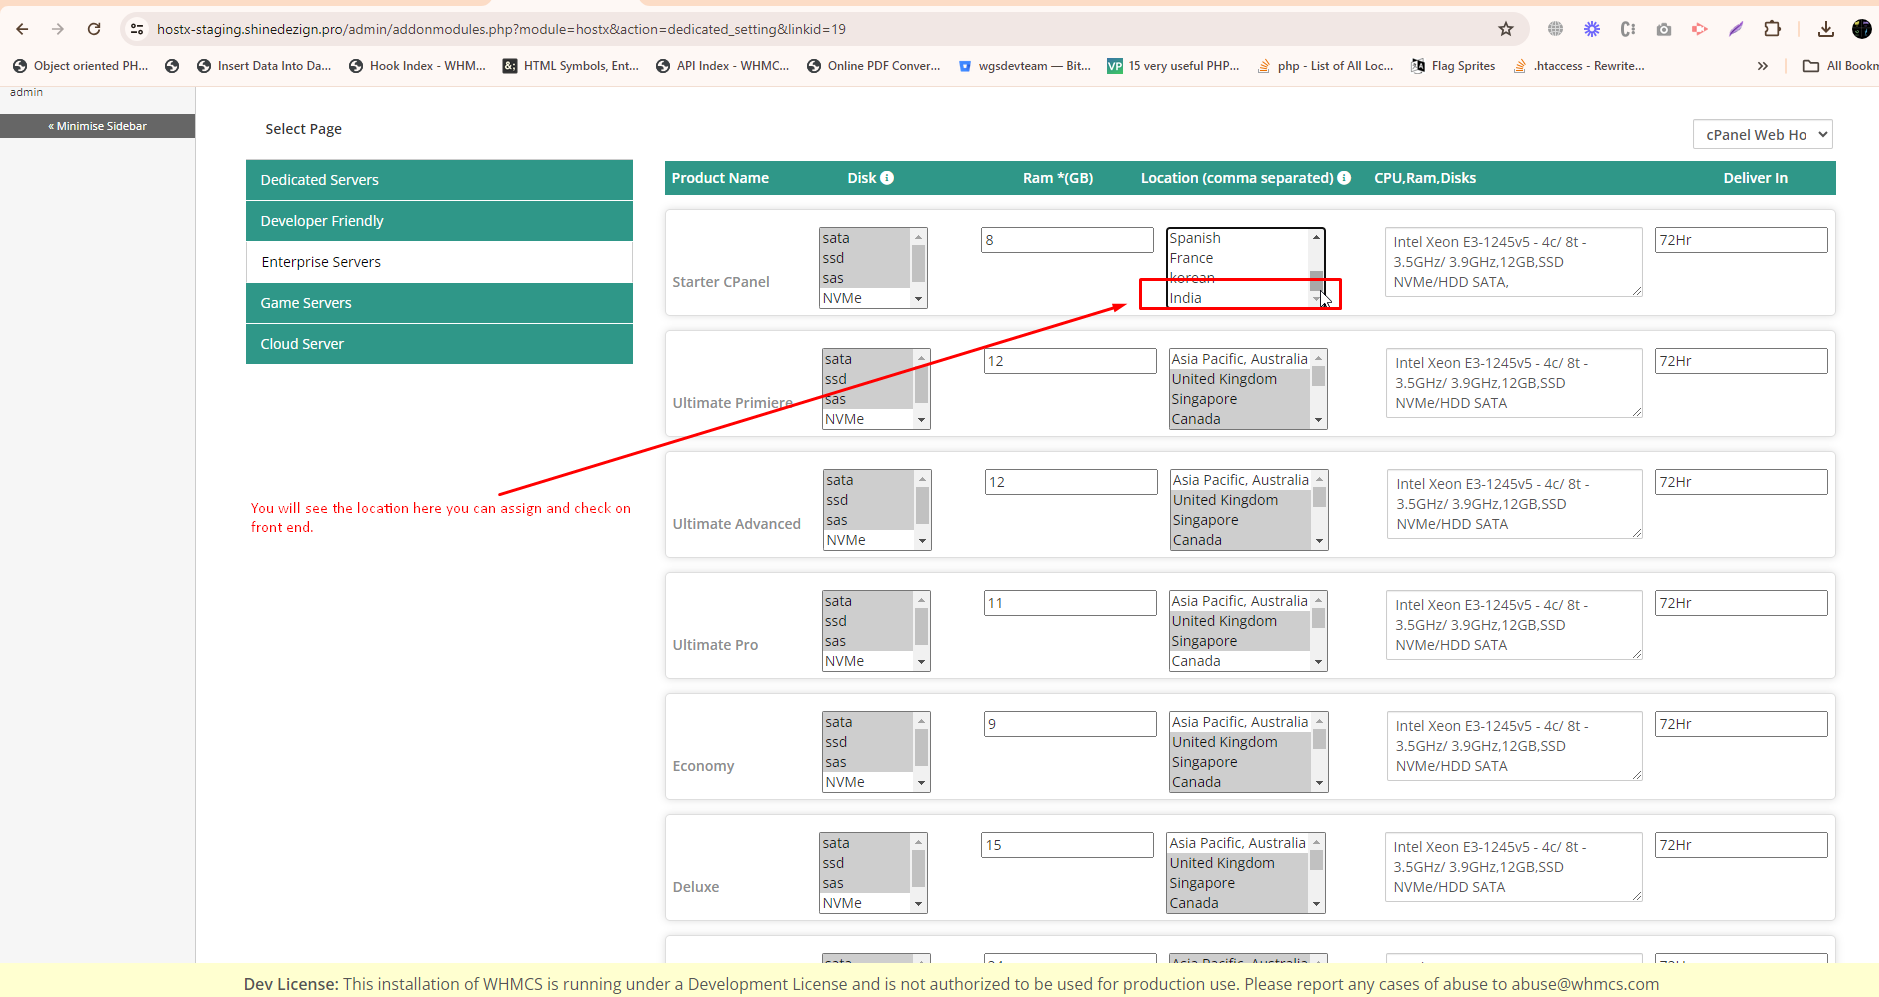Show more bookmarks via the chevron

[x=1762, y=66]
